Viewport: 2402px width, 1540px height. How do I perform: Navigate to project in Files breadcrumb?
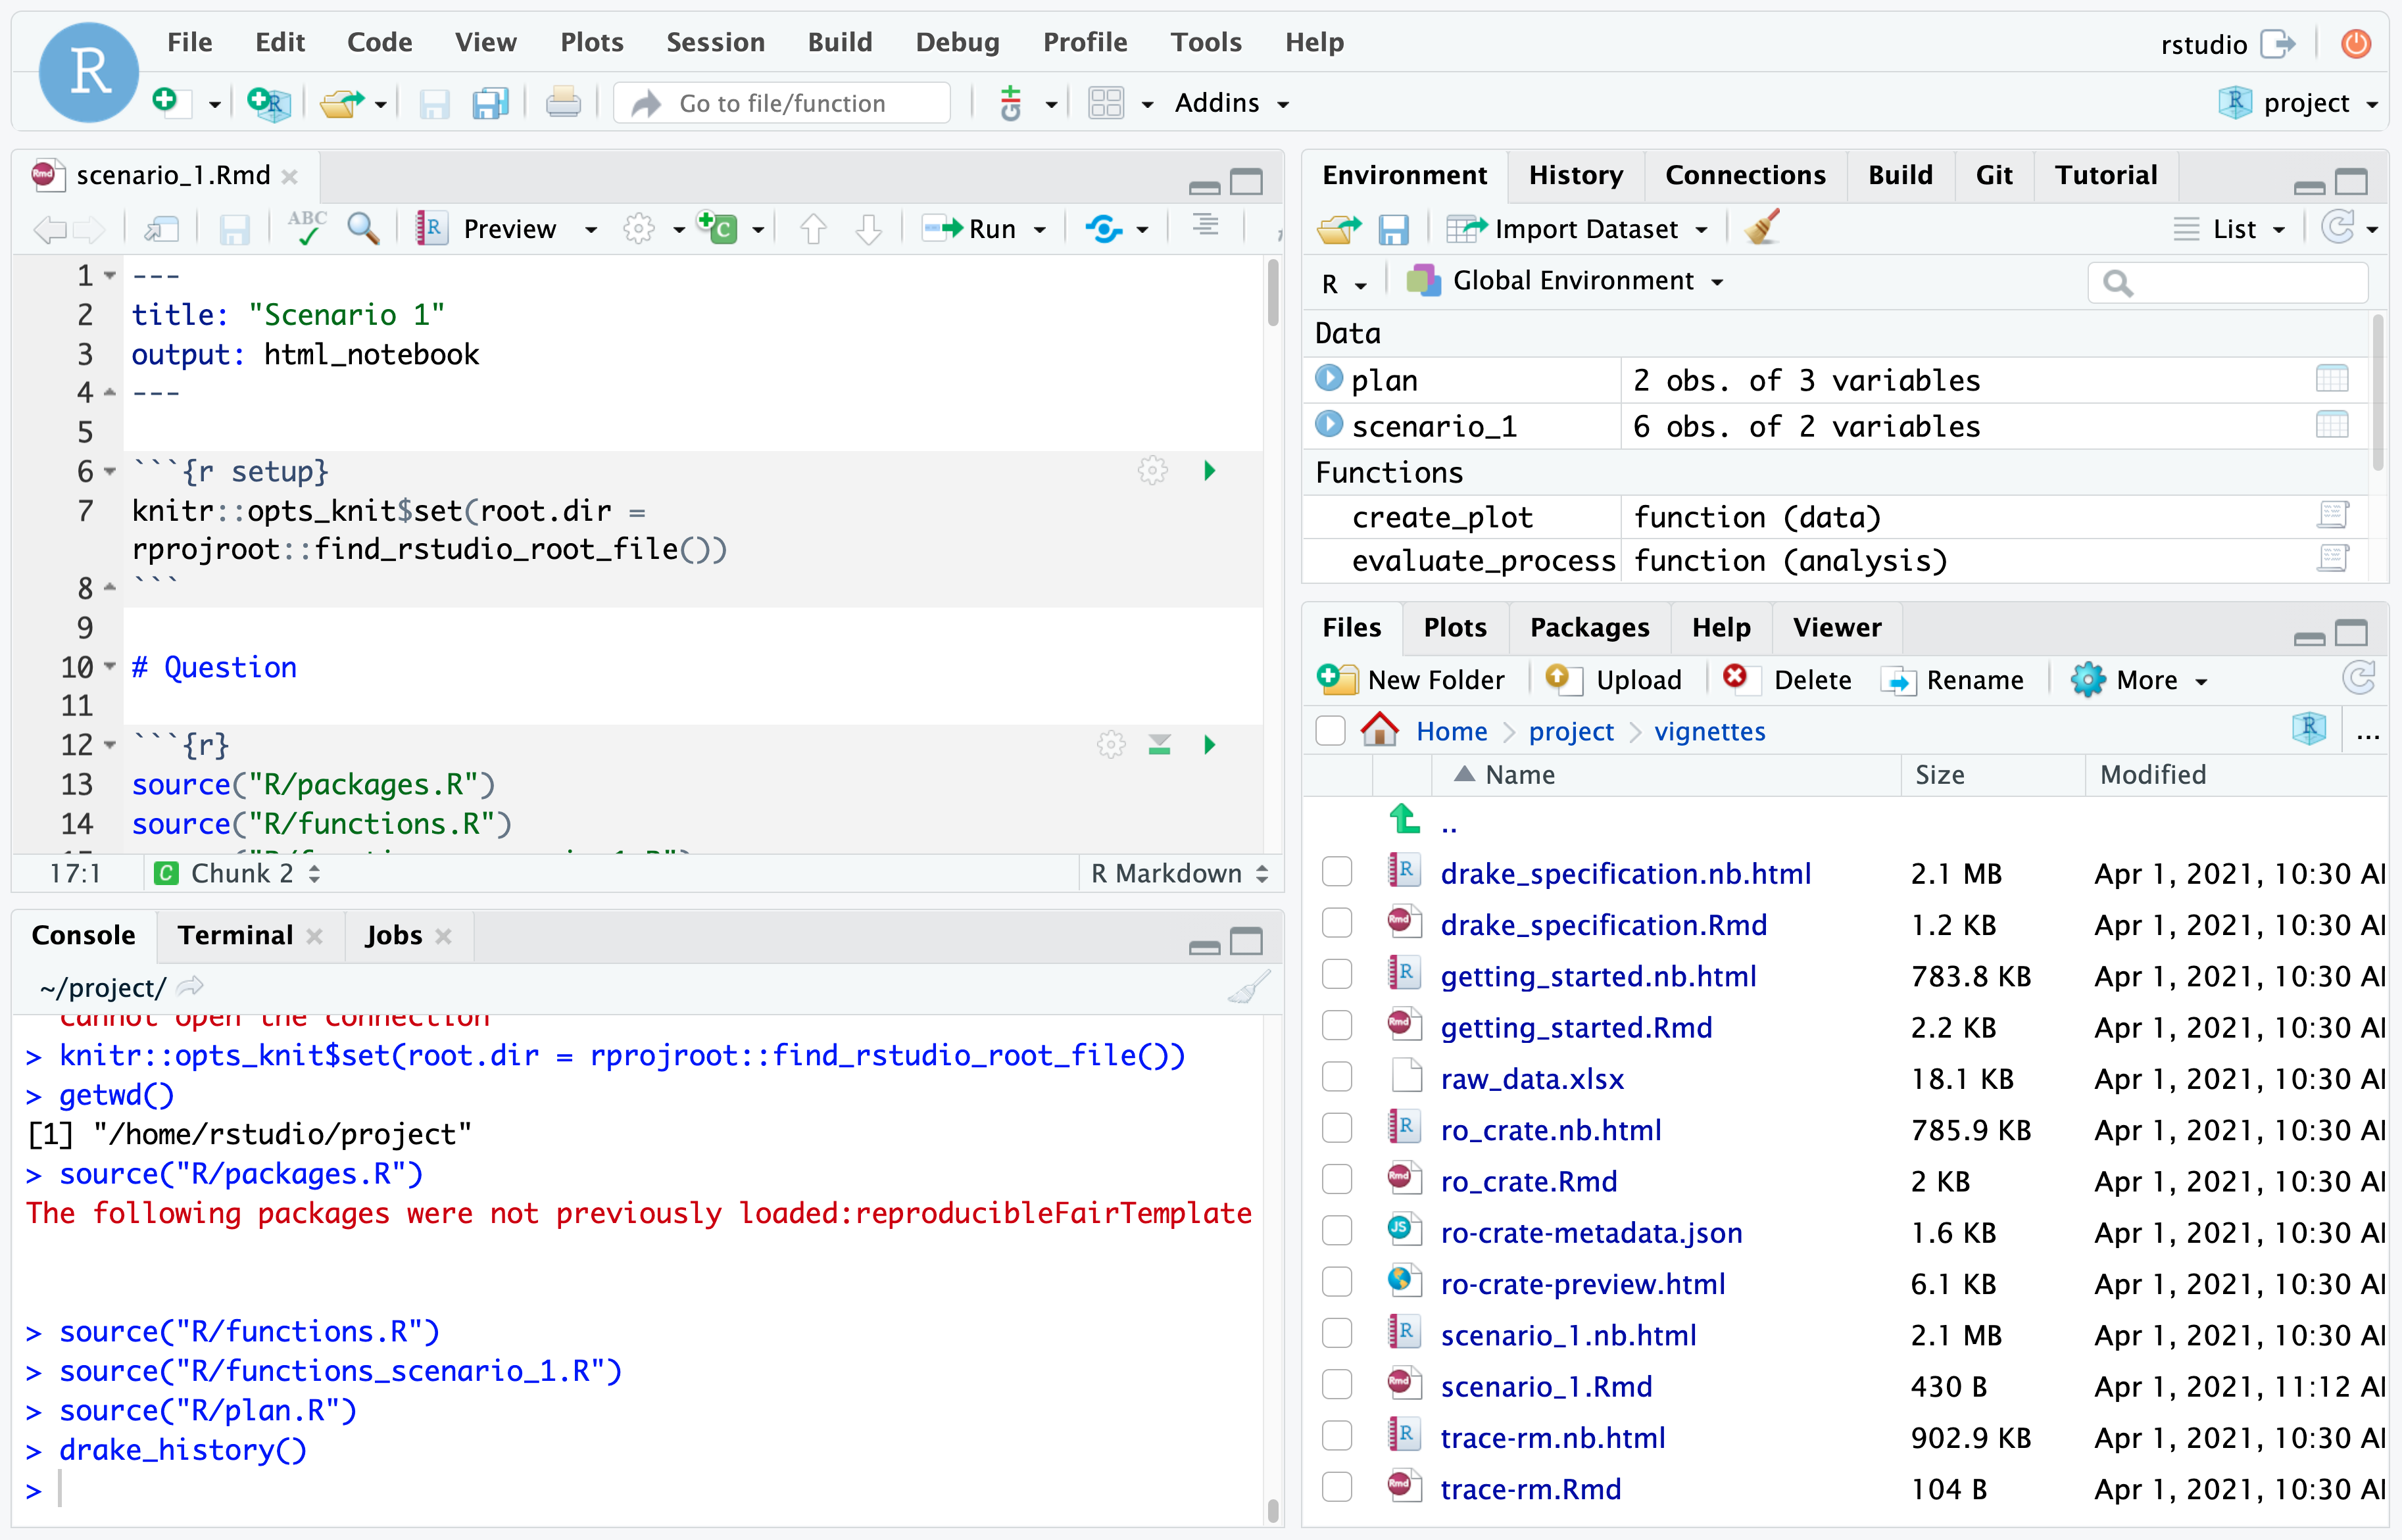tap(1570, 731)
